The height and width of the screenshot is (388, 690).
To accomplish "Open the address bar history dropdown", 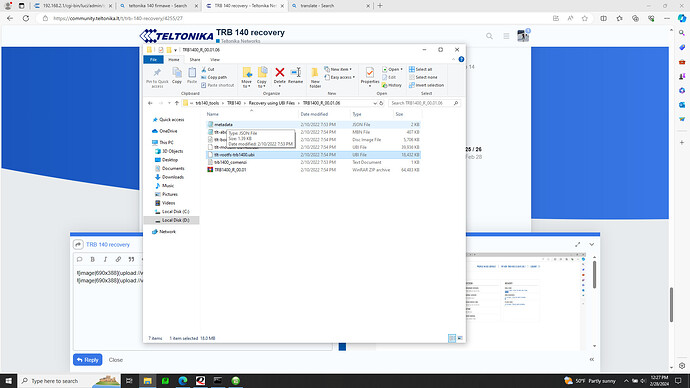I will pyautogui.click(x=375, y=103).
